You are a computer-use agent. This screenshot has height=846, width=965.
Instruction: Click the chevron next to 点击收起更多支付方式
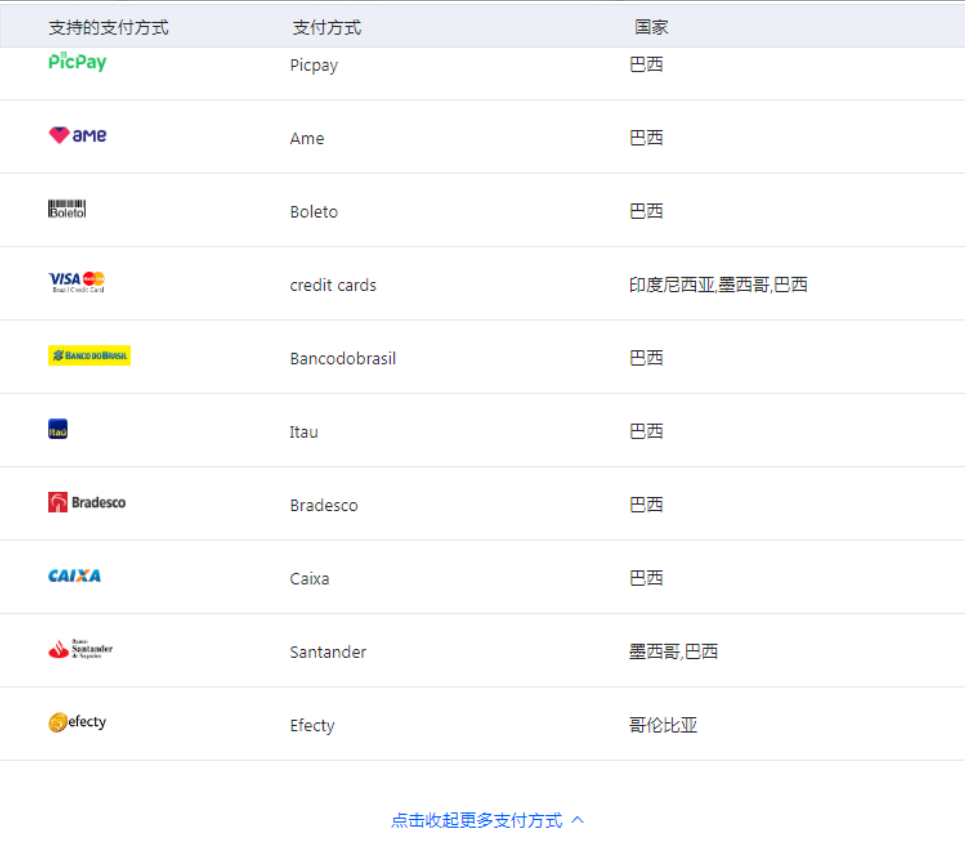577,818
